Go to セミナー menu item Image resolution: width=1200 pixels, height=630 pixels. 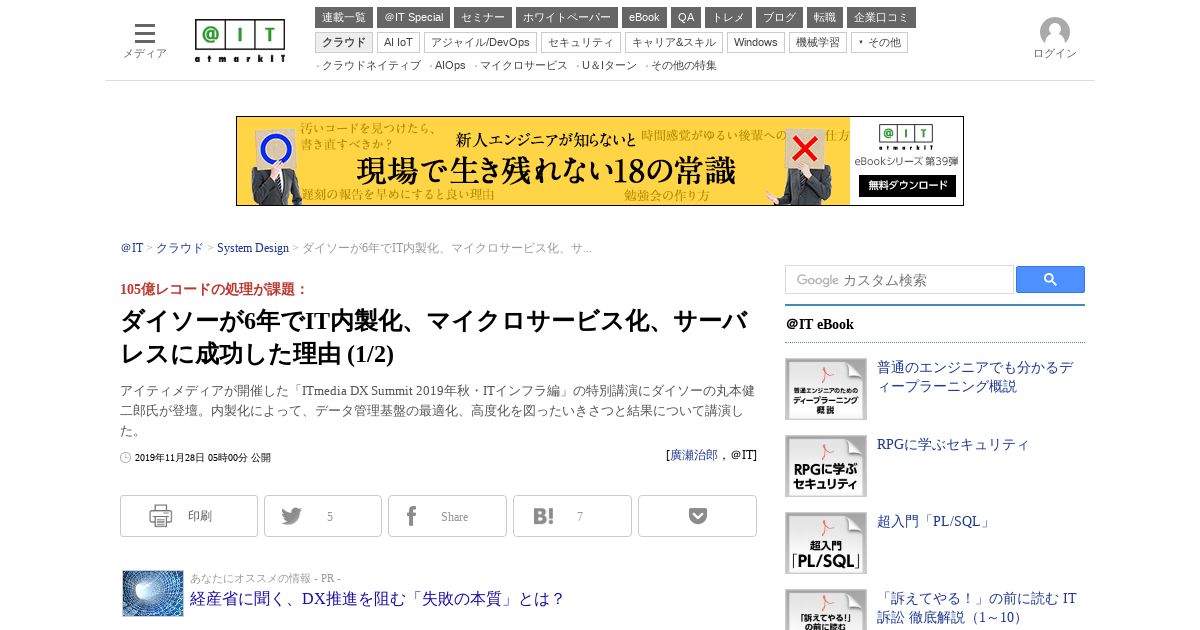pyautogui.click(x=483, y=18)
